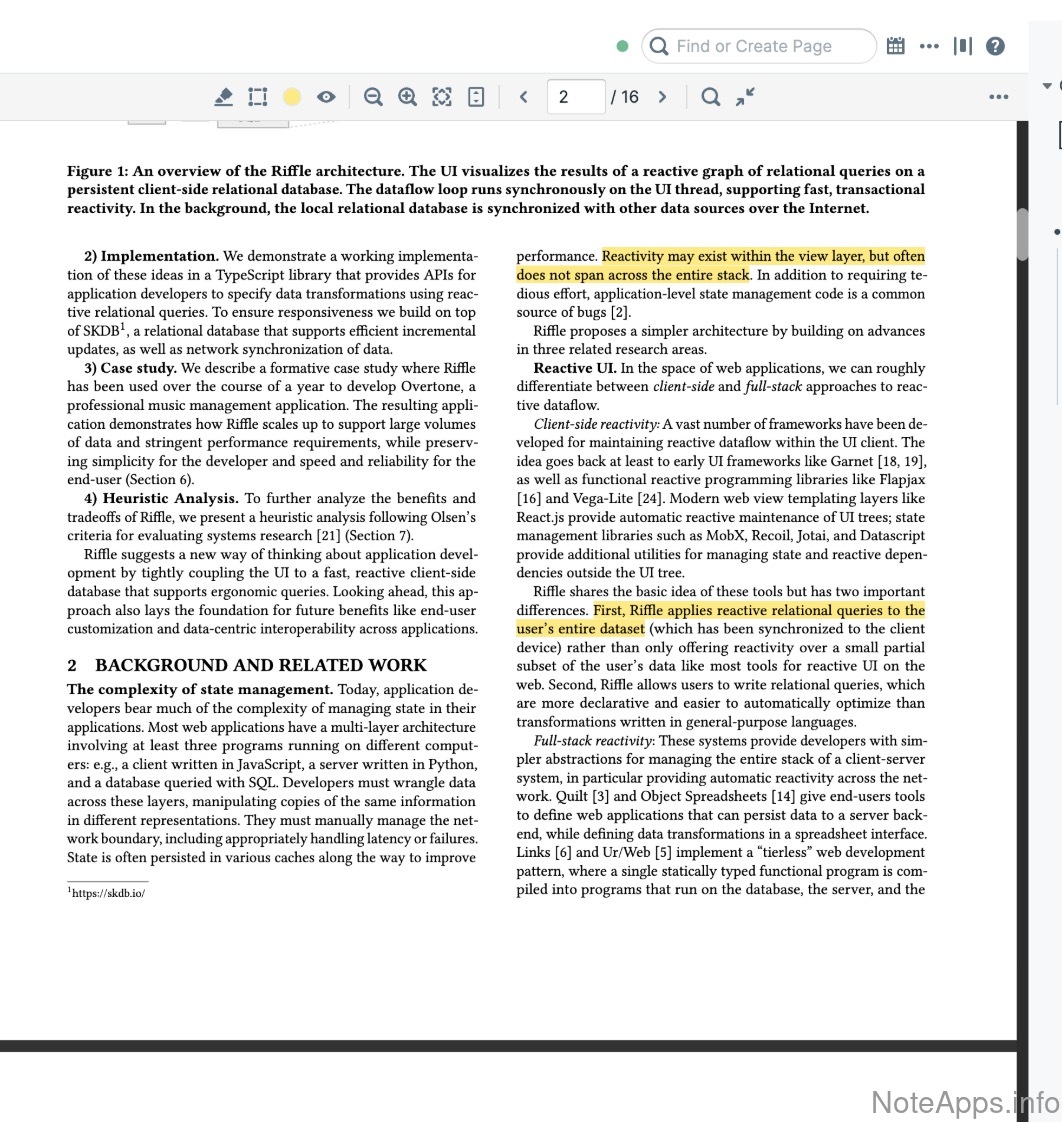
Task: Search within the PDF document
Action: tap(710, 97)
